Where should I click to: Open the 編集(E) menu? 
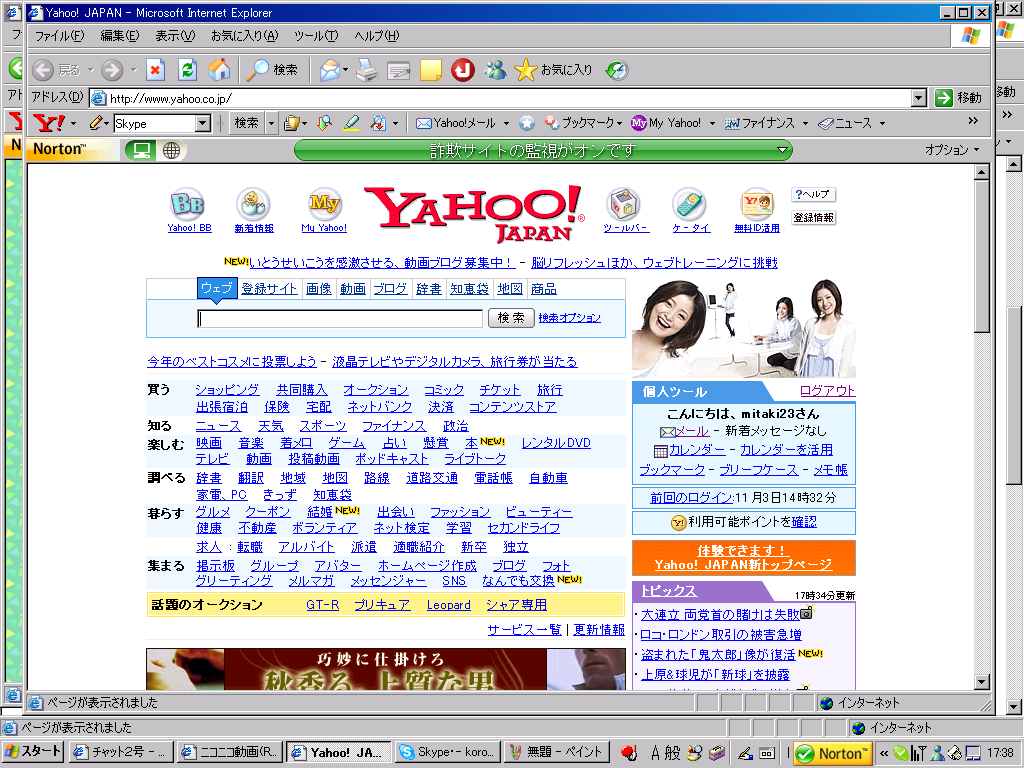120,36
